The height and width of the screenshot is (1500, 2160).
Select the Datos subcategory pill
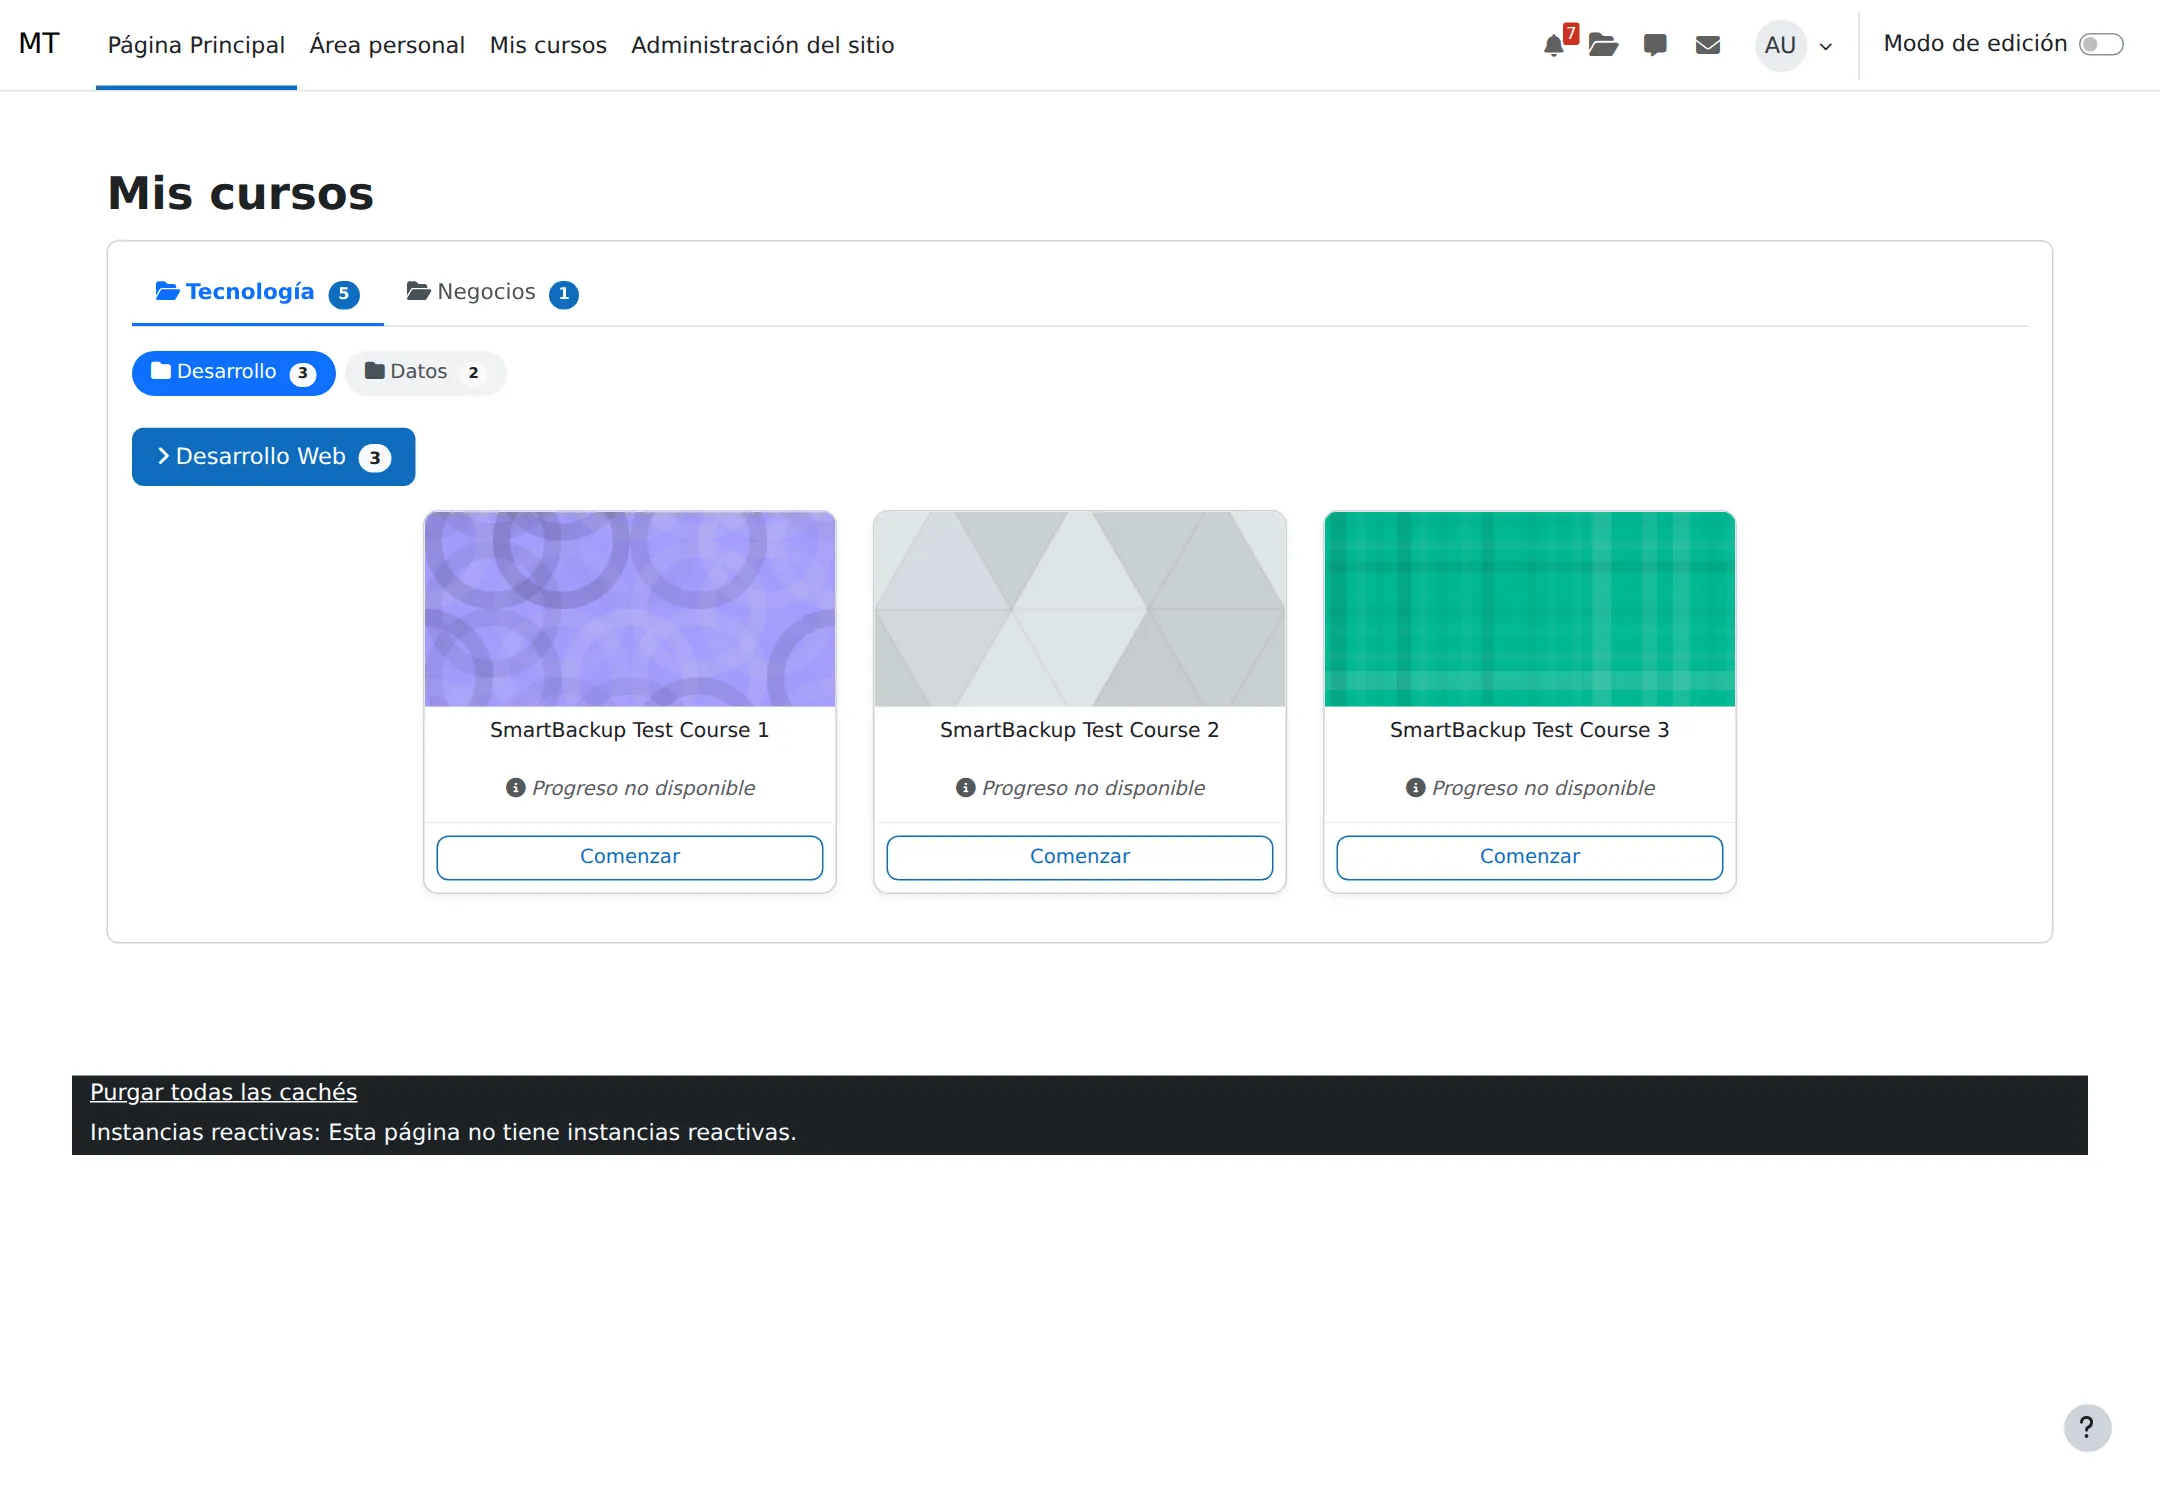click(x=425, y=373)
